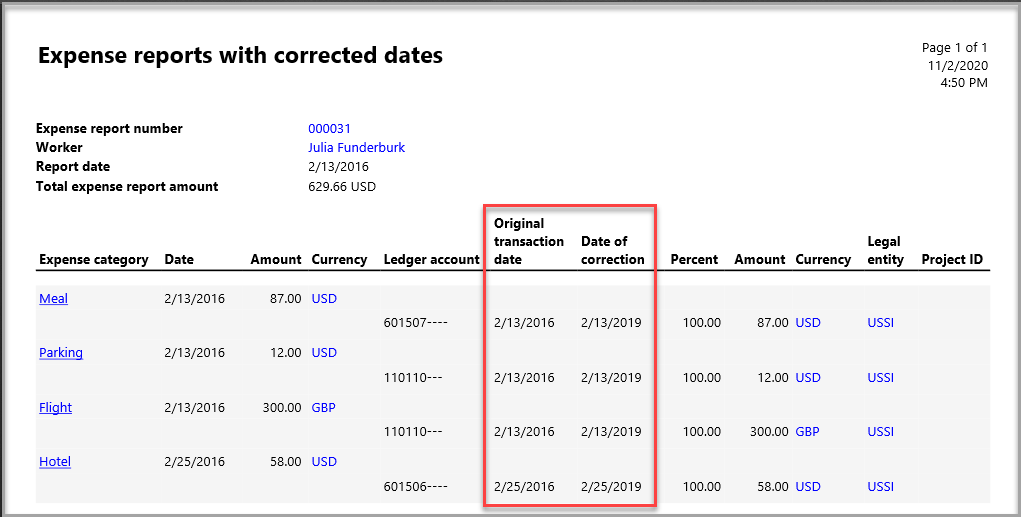Click the Flight amount 300.00
The width and height of the screenshot is (1021, 517).
point(282,408)
